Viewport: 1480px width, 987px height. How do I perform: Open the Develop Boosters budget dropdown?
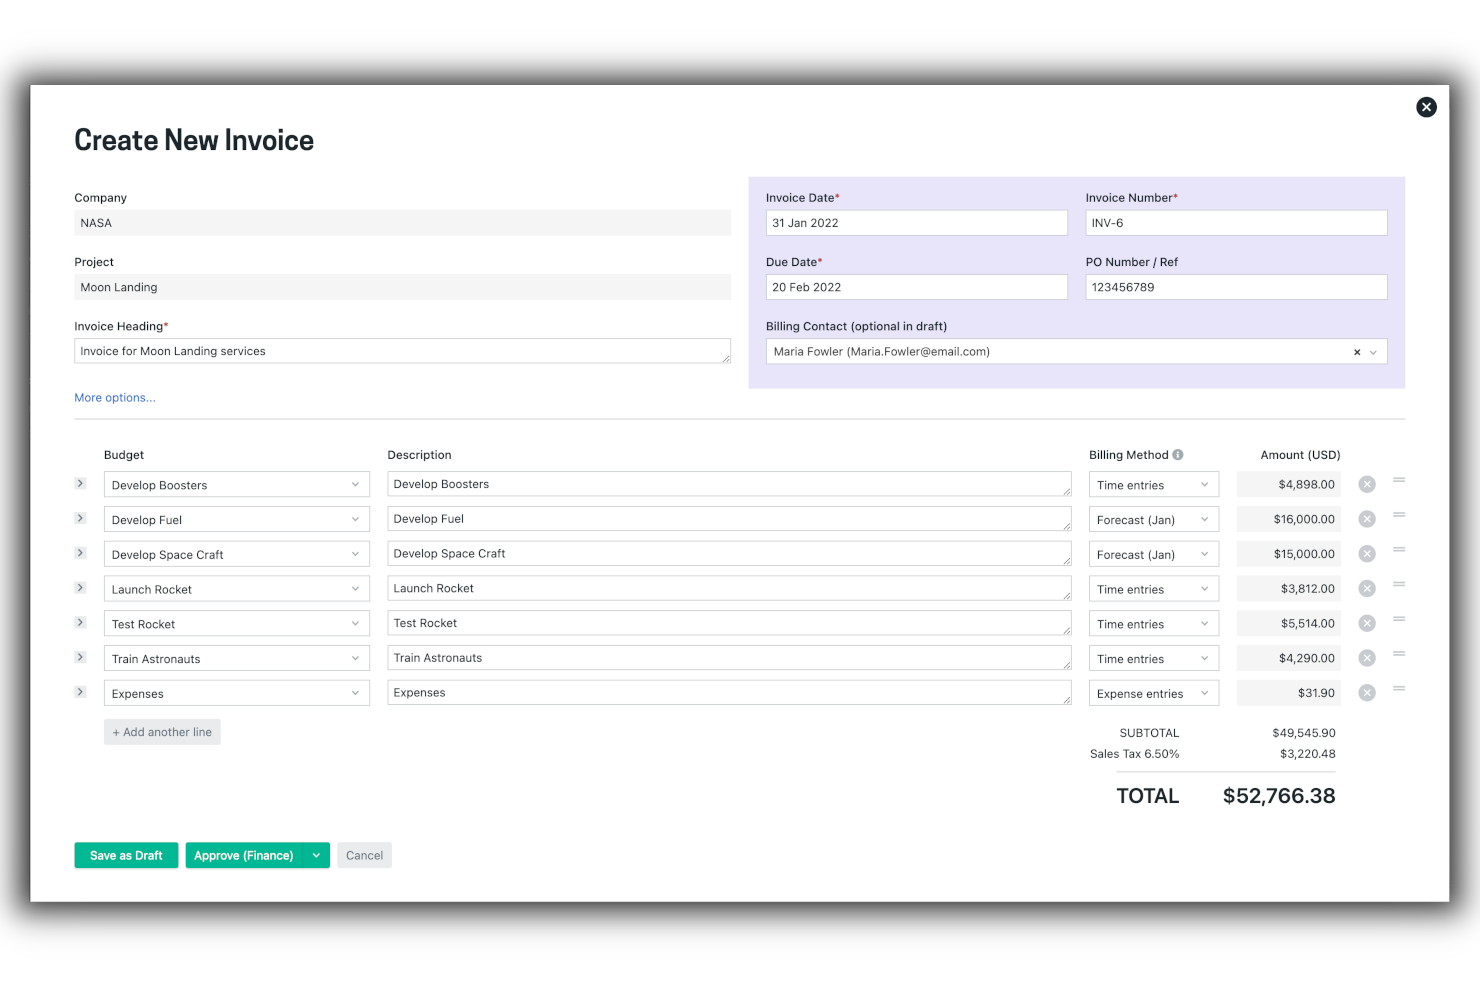pos(237,485)
